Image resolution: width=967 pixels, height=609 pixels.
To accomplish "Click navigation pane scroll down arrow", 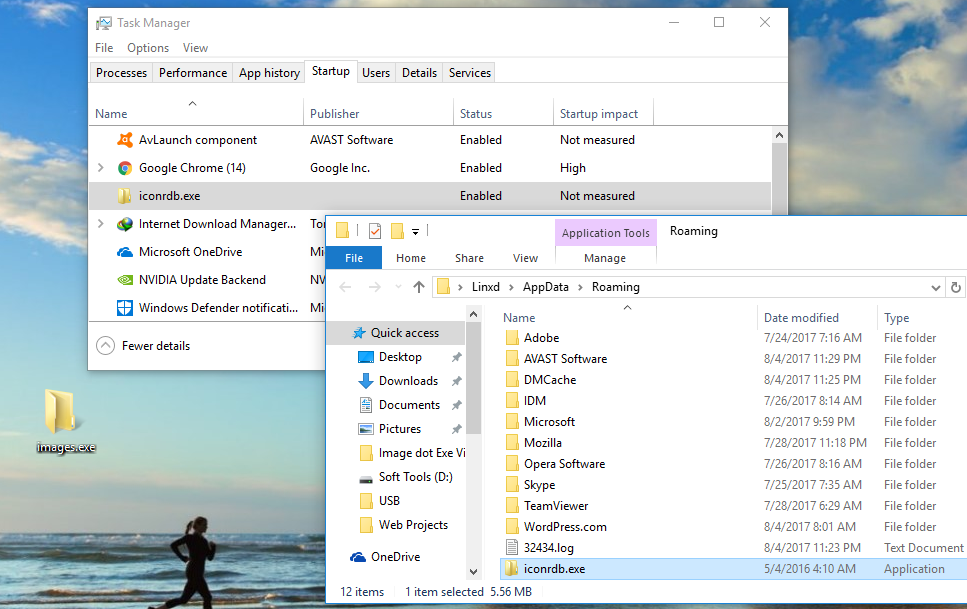I will point(473,572).
